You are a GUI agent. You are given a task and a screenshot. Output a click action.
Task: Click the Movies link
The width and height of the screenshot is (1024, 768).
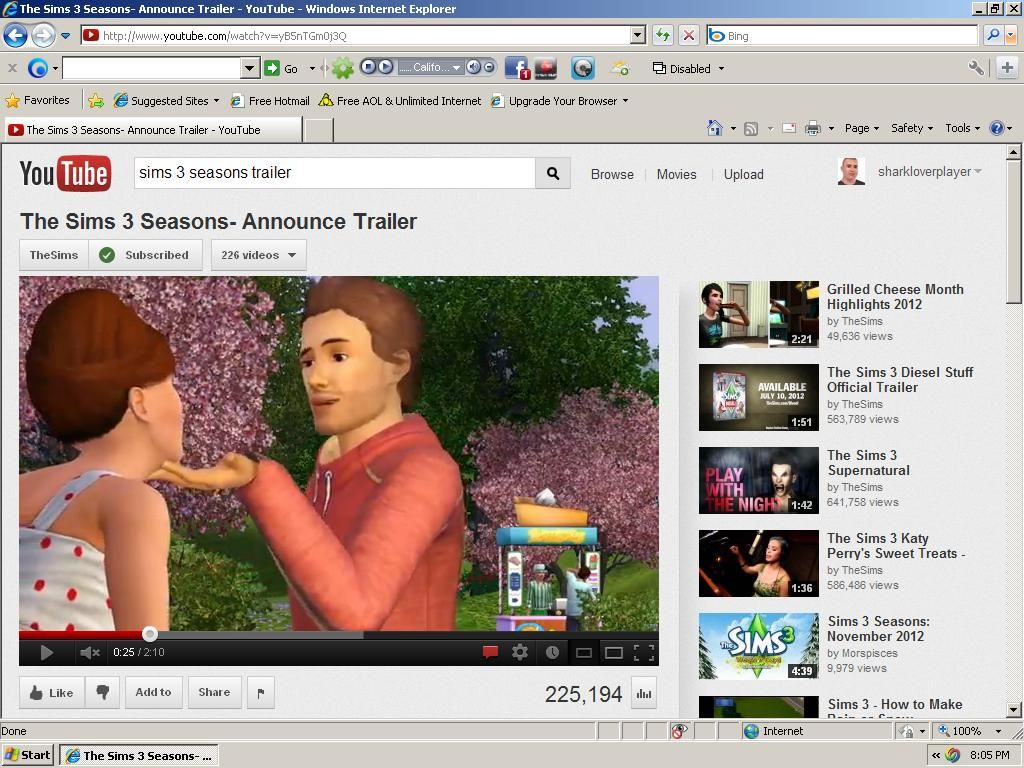[x=677, y=174]
